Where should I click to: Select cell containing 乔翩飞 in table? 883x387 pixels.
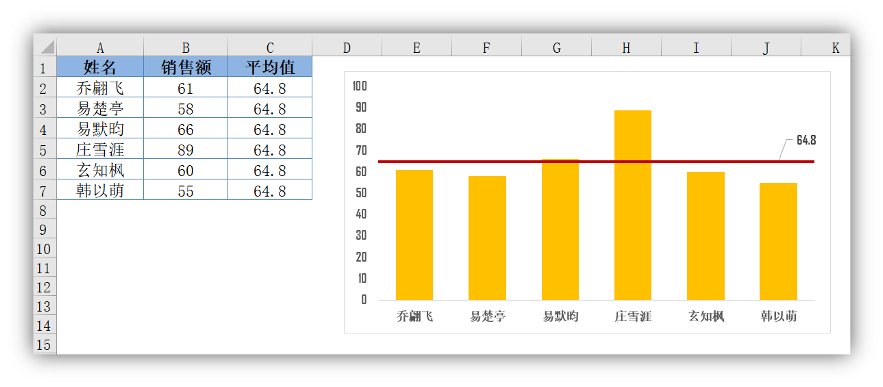click(100, 88)
